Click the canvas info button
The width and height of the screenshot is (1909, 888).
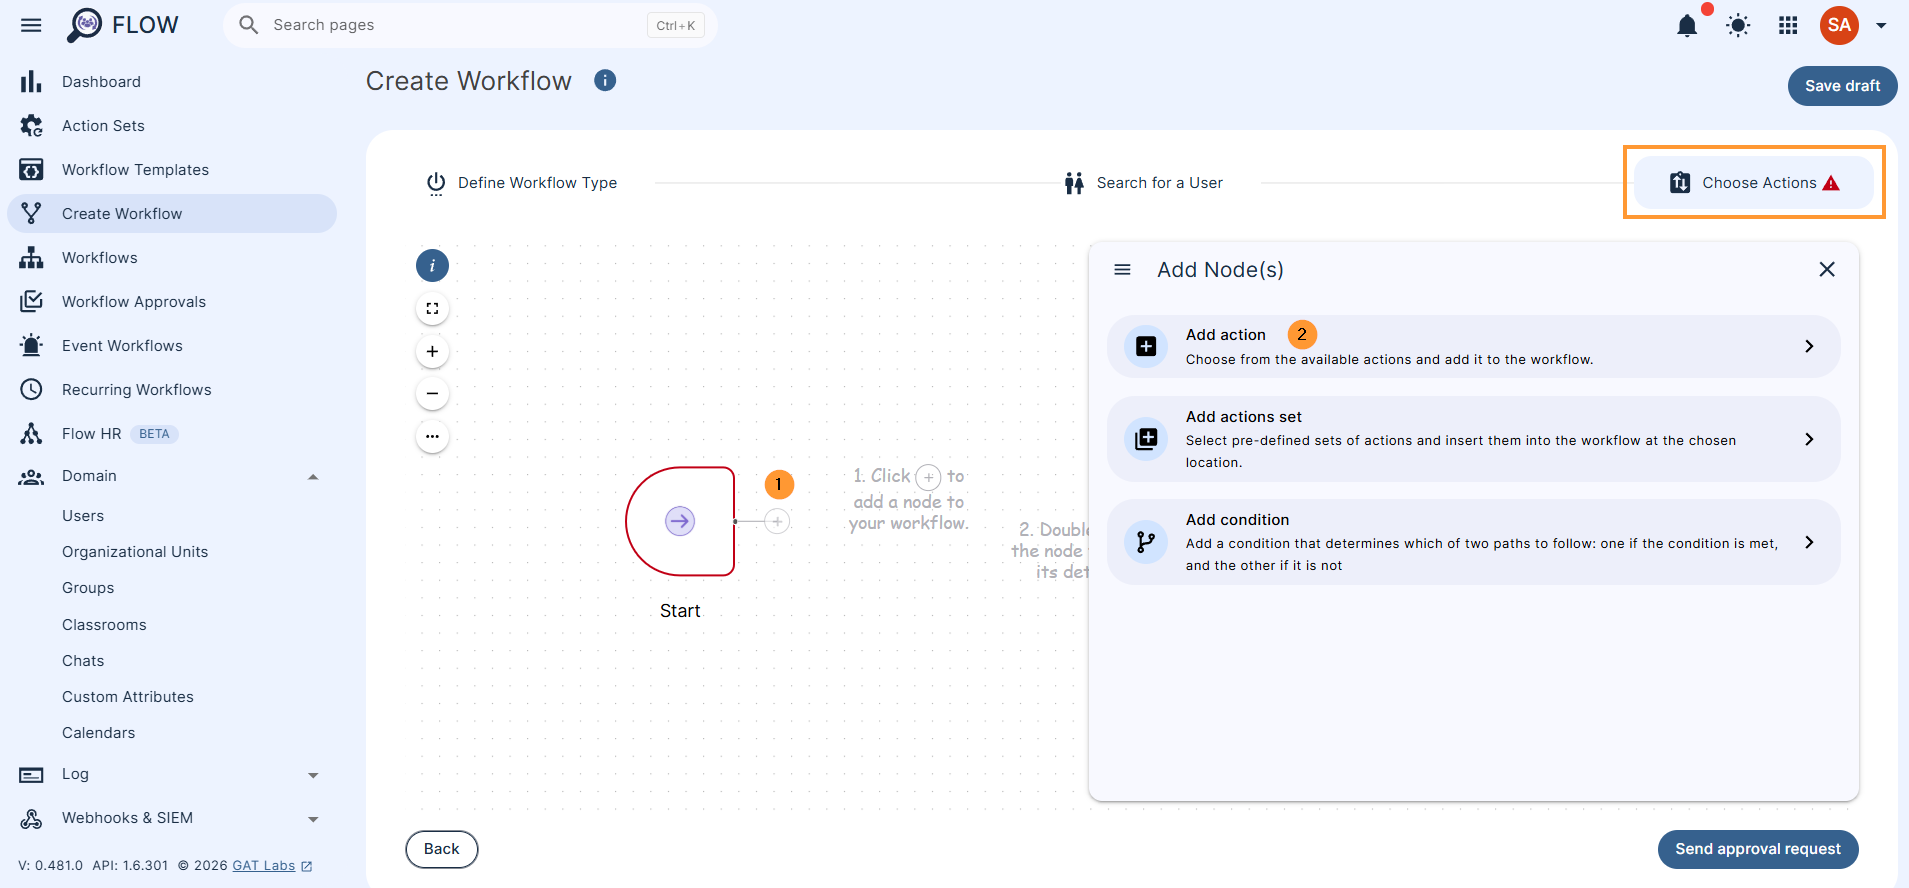(432, 266)
